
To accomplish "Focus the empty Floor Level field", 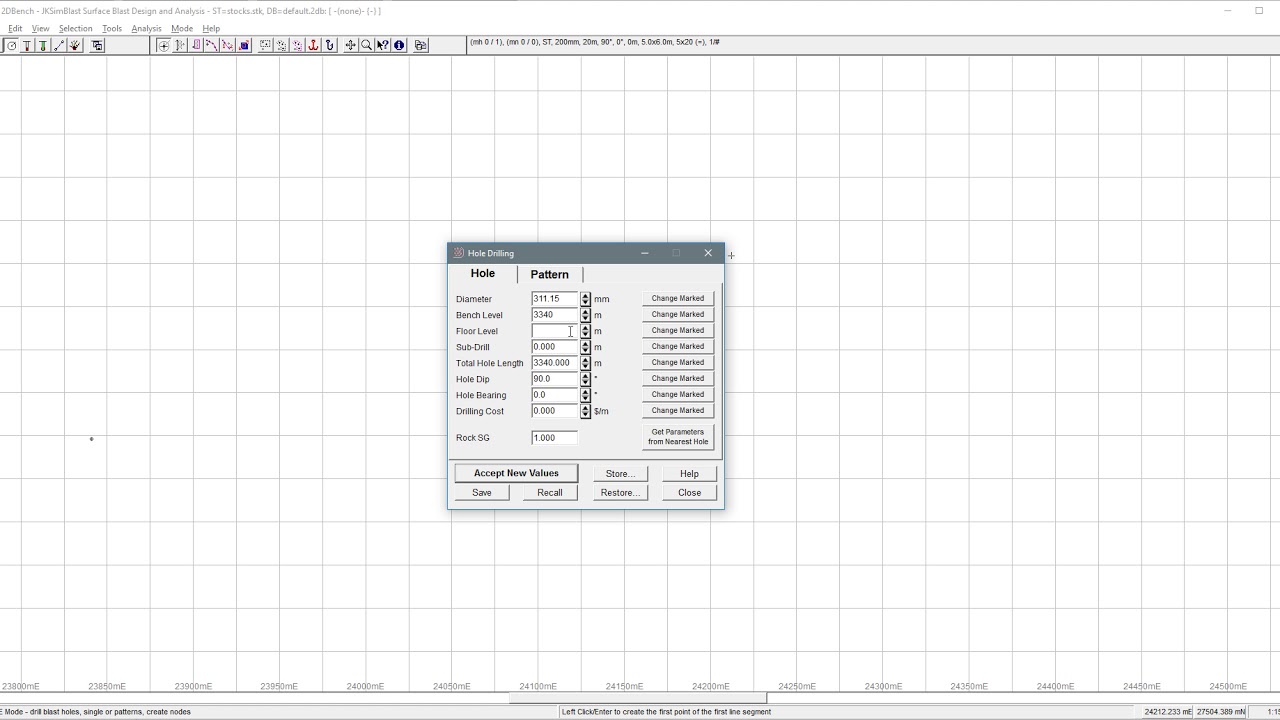I will click(x=555, y=331).
